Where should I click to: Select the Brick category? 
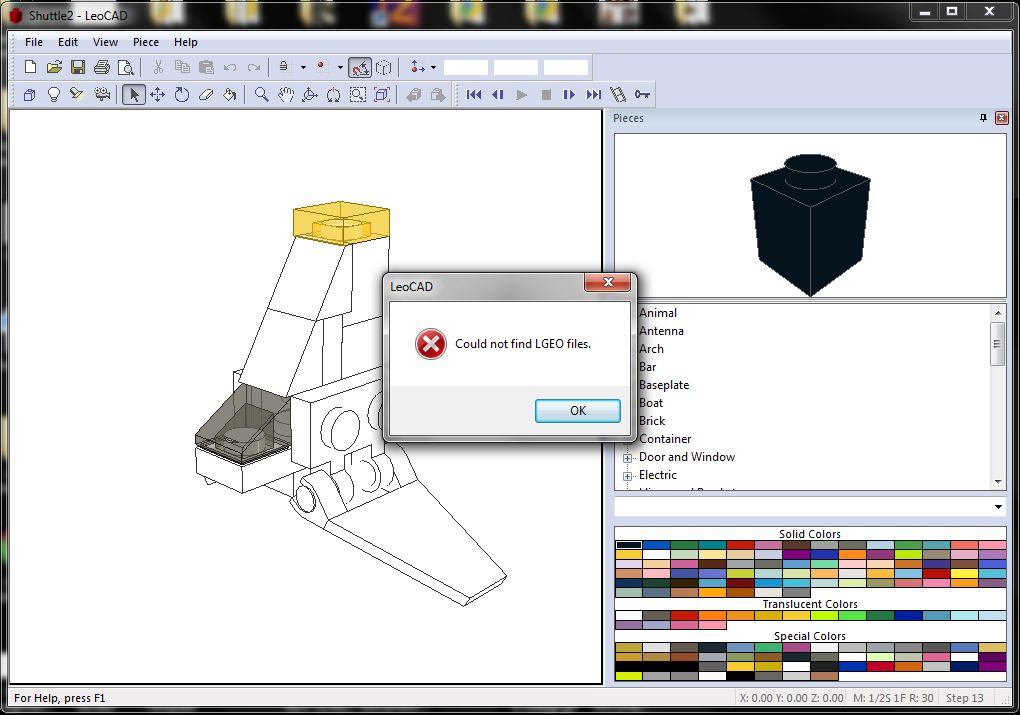pos(652,421)
